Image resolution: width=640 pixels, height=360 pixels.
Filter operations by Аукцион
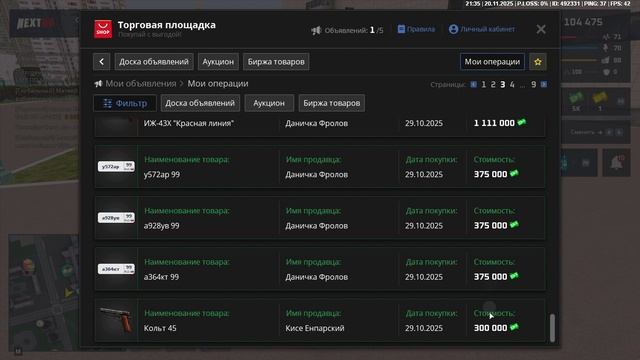tap(269, 103)
